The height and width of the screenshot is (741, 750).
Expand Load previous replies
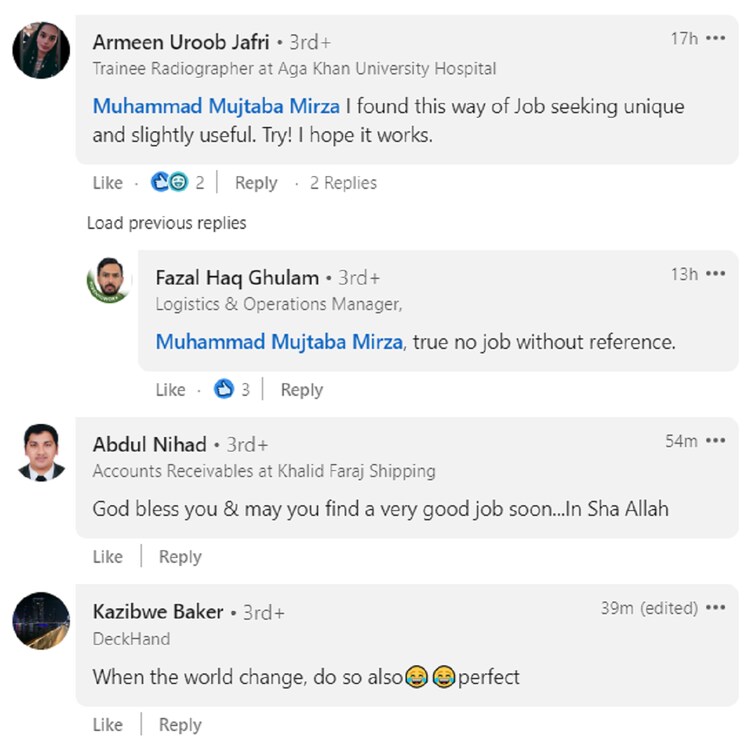(x=166, y=223)
